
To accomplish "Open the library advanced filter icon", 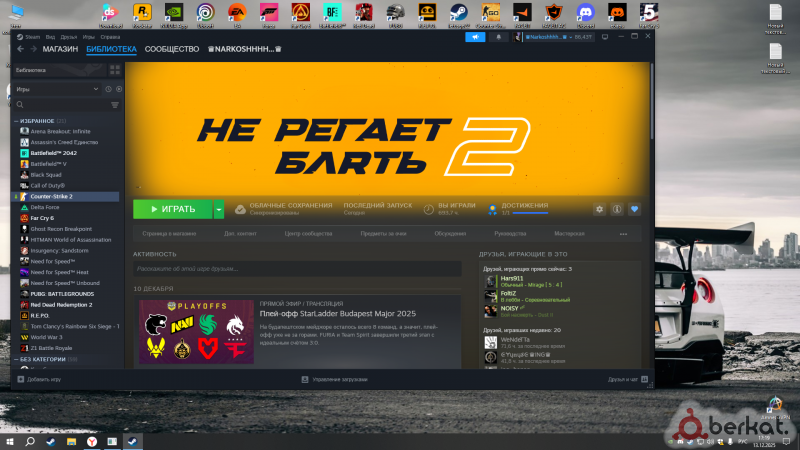I will tap(115, 104).
